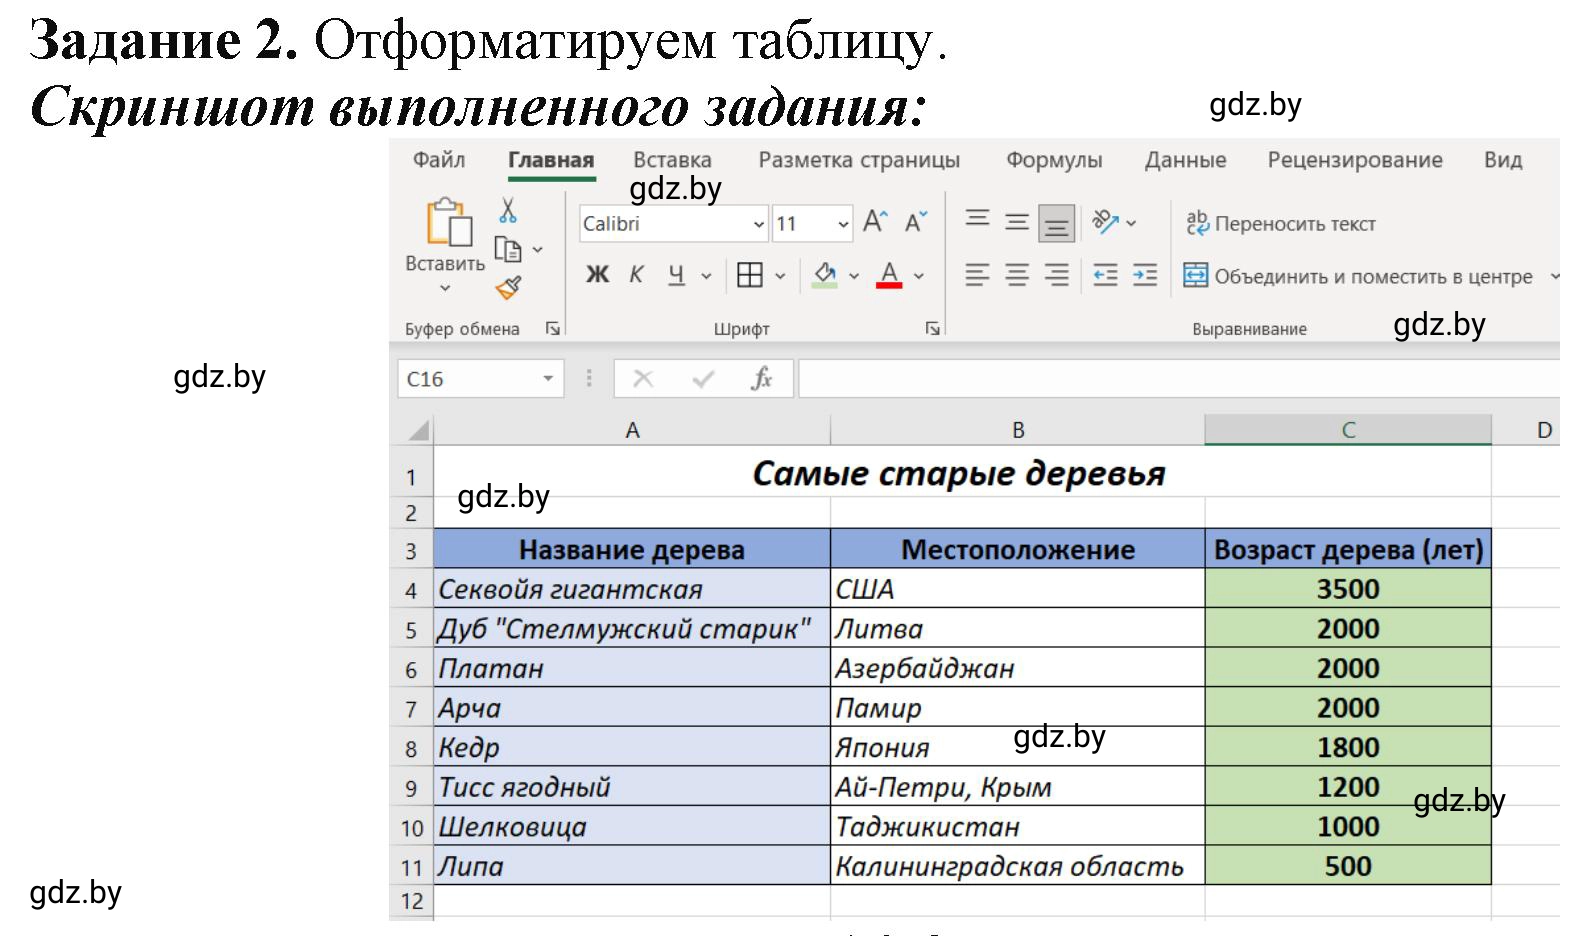Decrease font size with small A icon
Viewport: 1581px width, 936px height.
[x=915, y=222]
